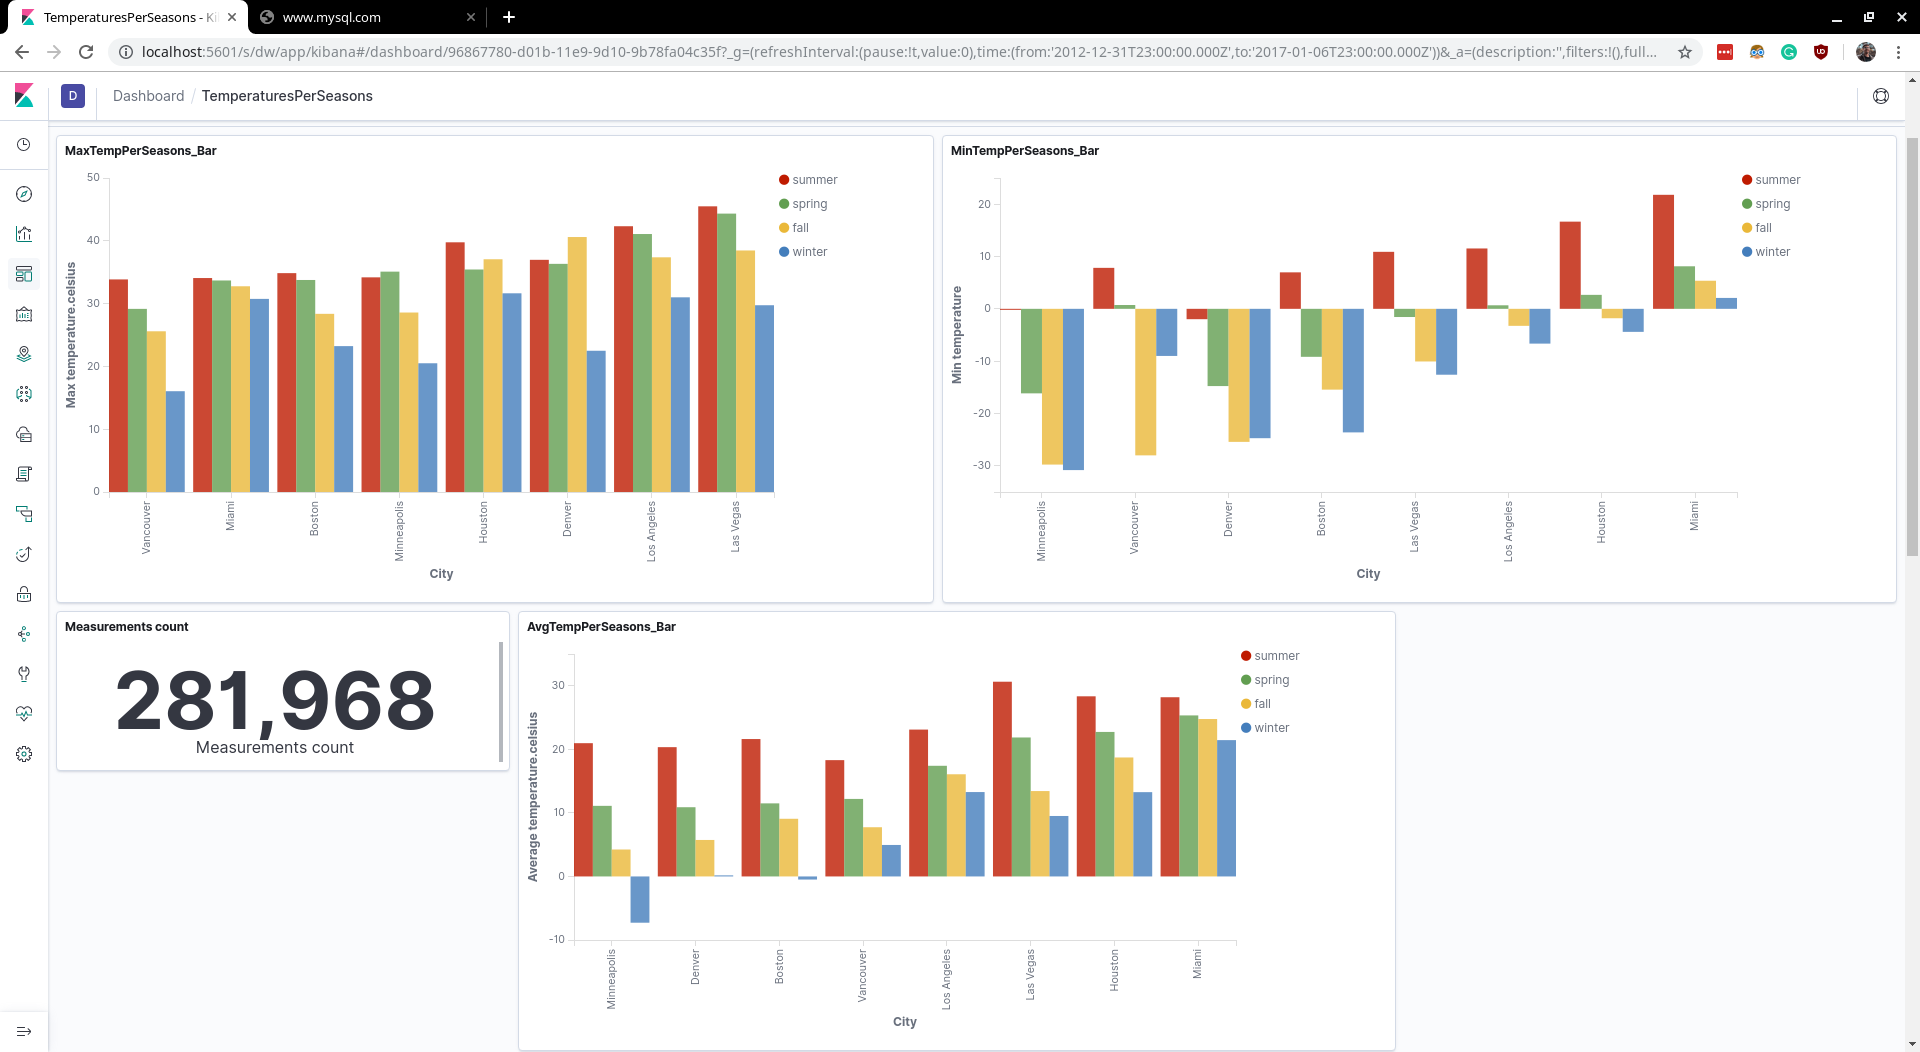Reload the browser page
This screenshot has height=1052, width=1920.
[x=86, y=52]
